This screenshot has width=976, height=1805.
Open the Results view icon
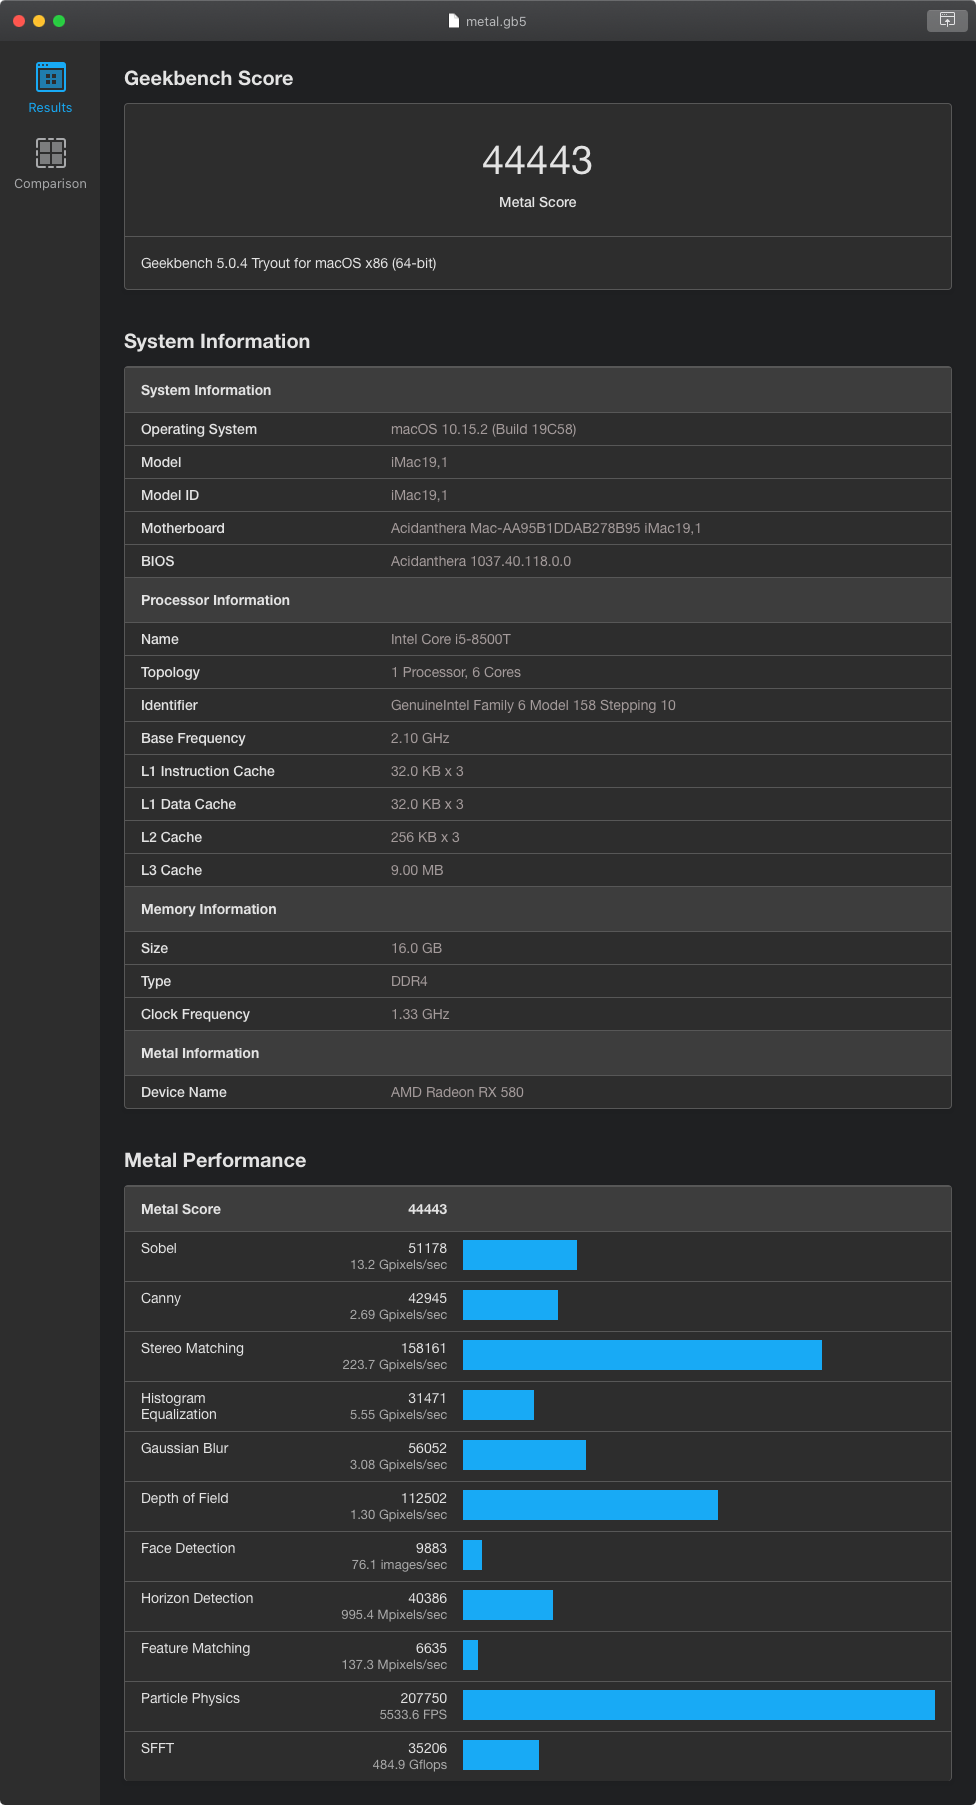(50, 78)
